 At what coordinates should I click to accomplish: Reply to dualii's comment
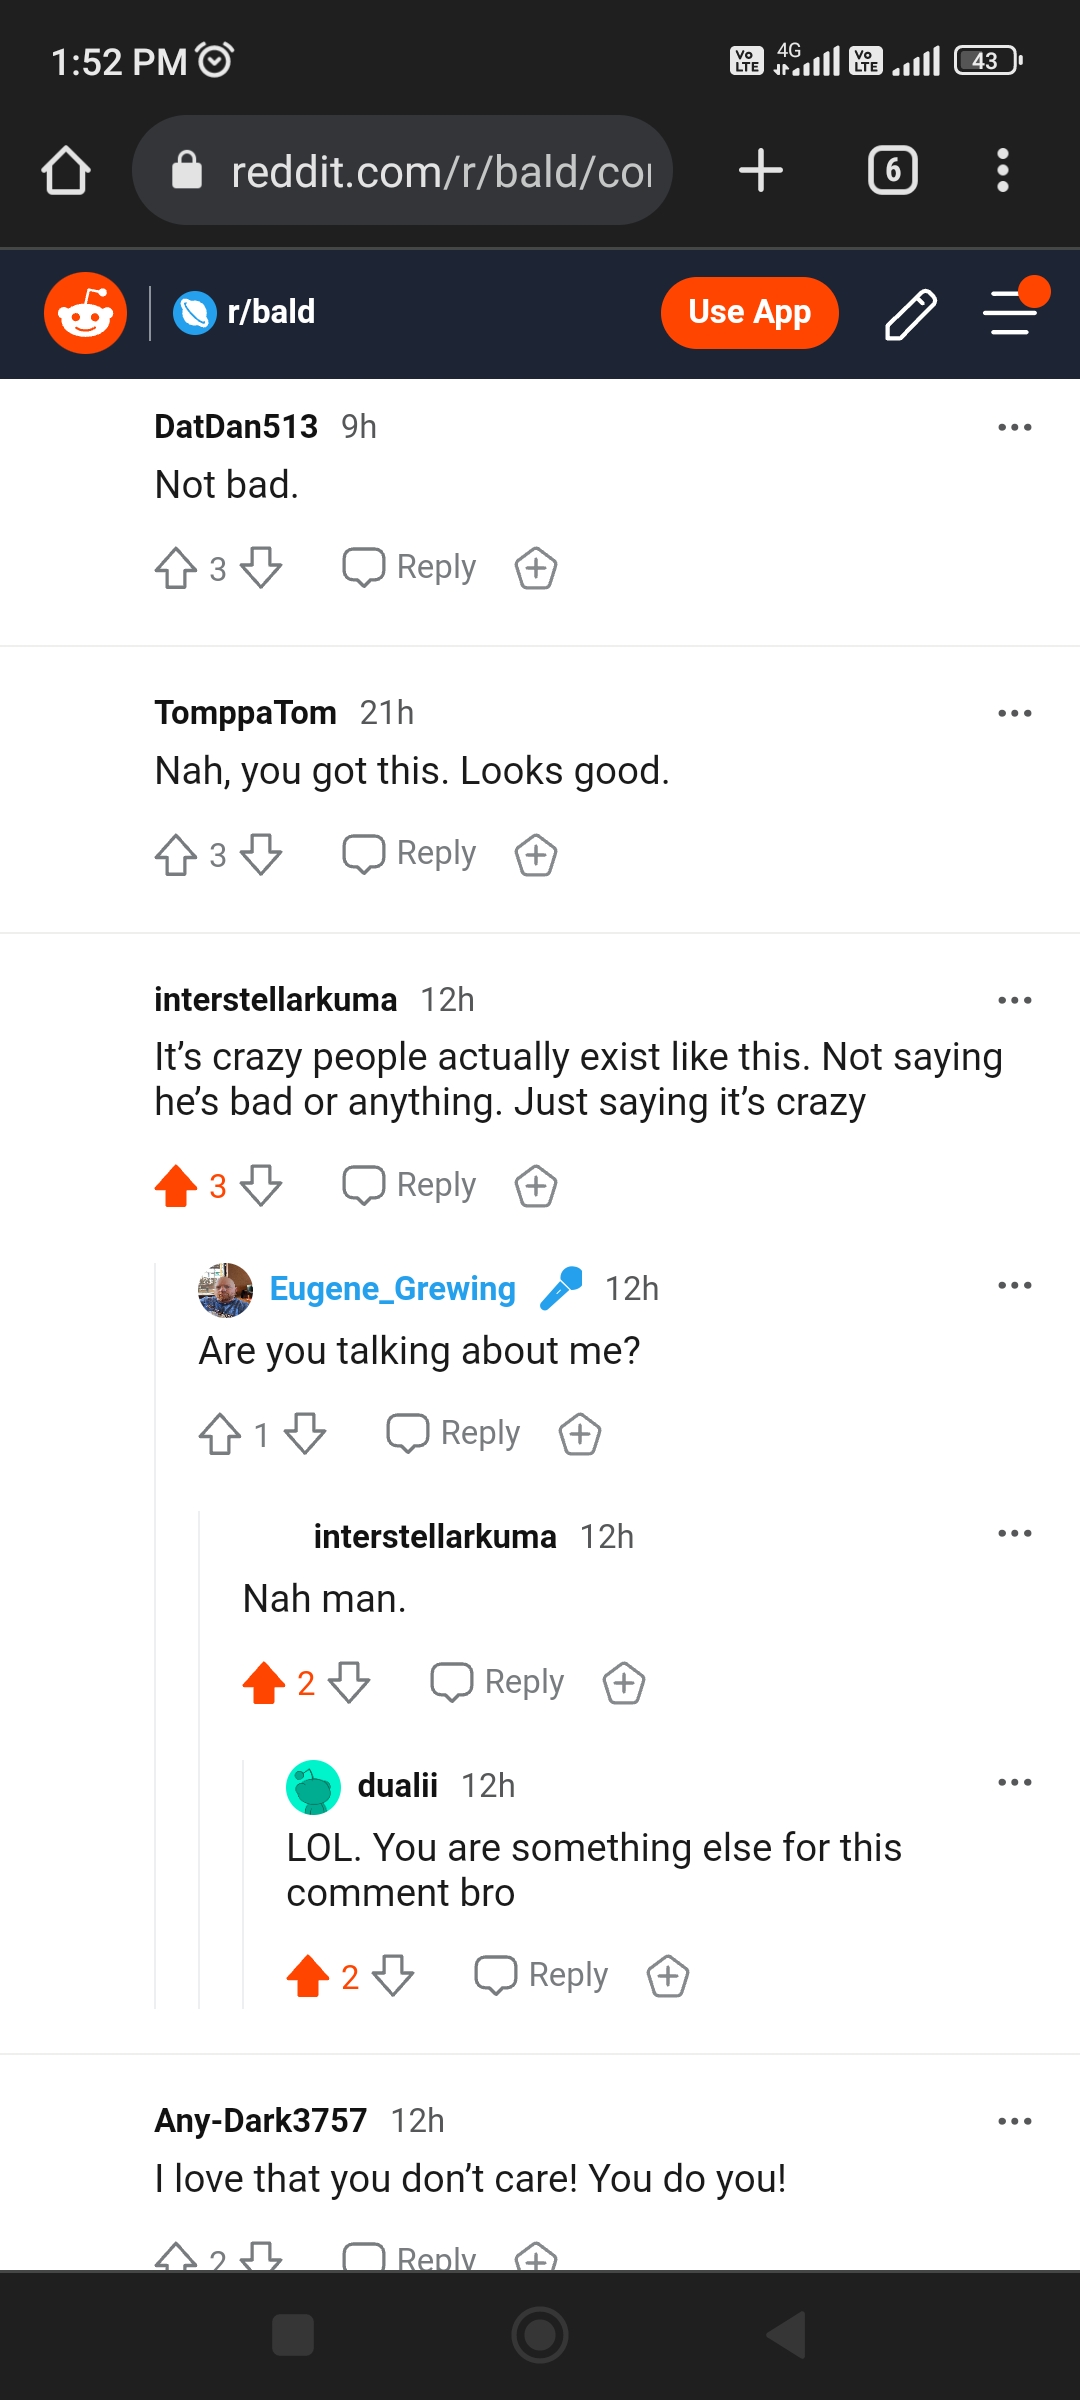click(x=541, y=1975)
